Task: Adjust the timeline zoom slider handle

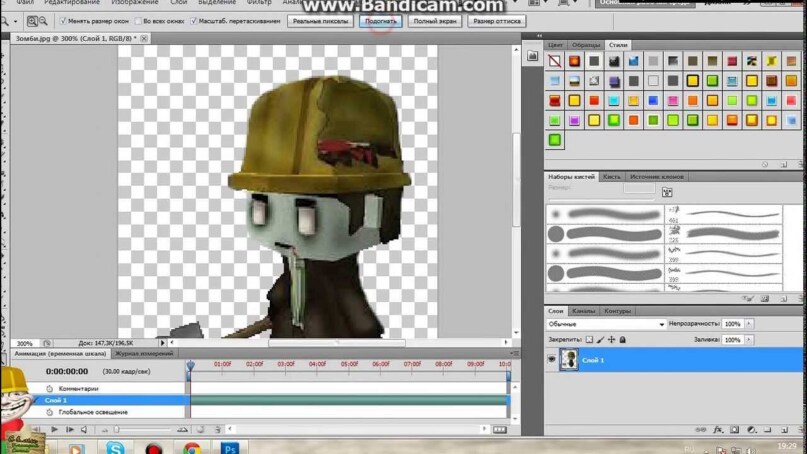Action: [x=117, y=429]
